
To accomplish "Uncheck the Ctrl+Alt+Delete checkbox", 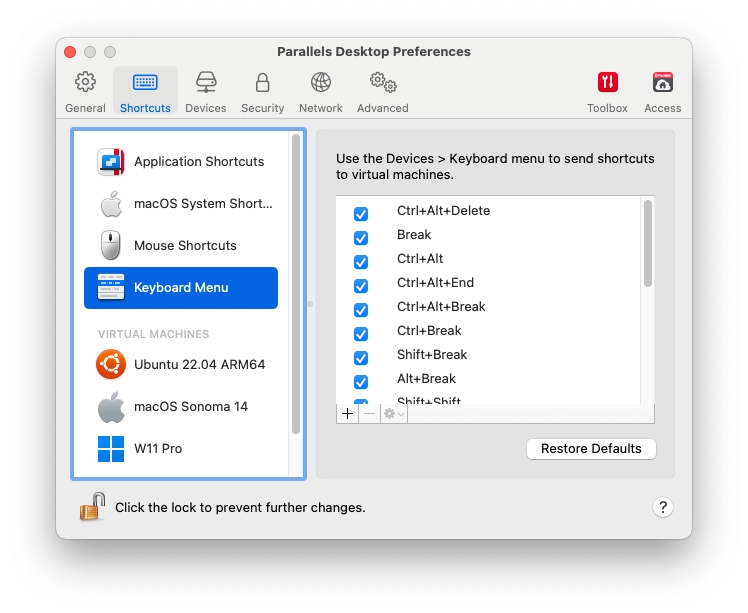I will pos(361,214).
